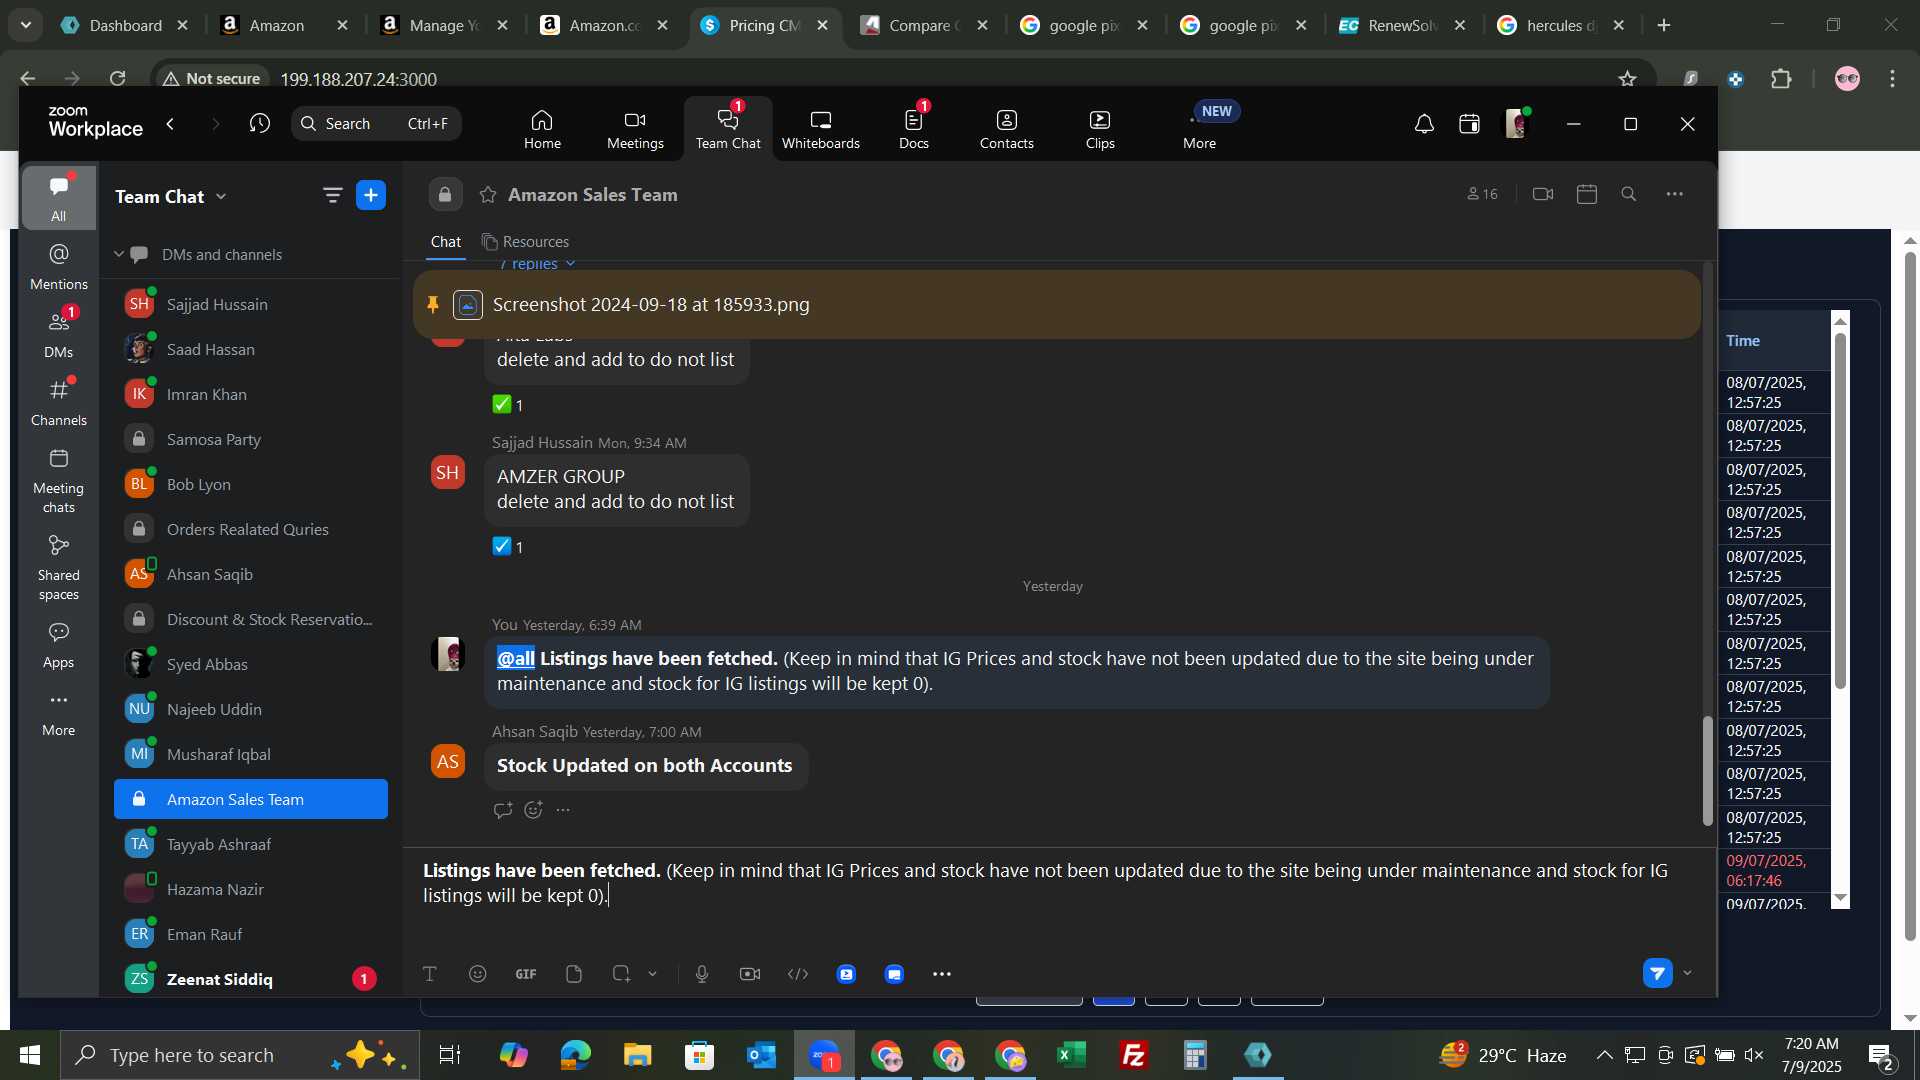Open the More apps menu in top bar
1920x1080 pixels.
[1200, 129]
